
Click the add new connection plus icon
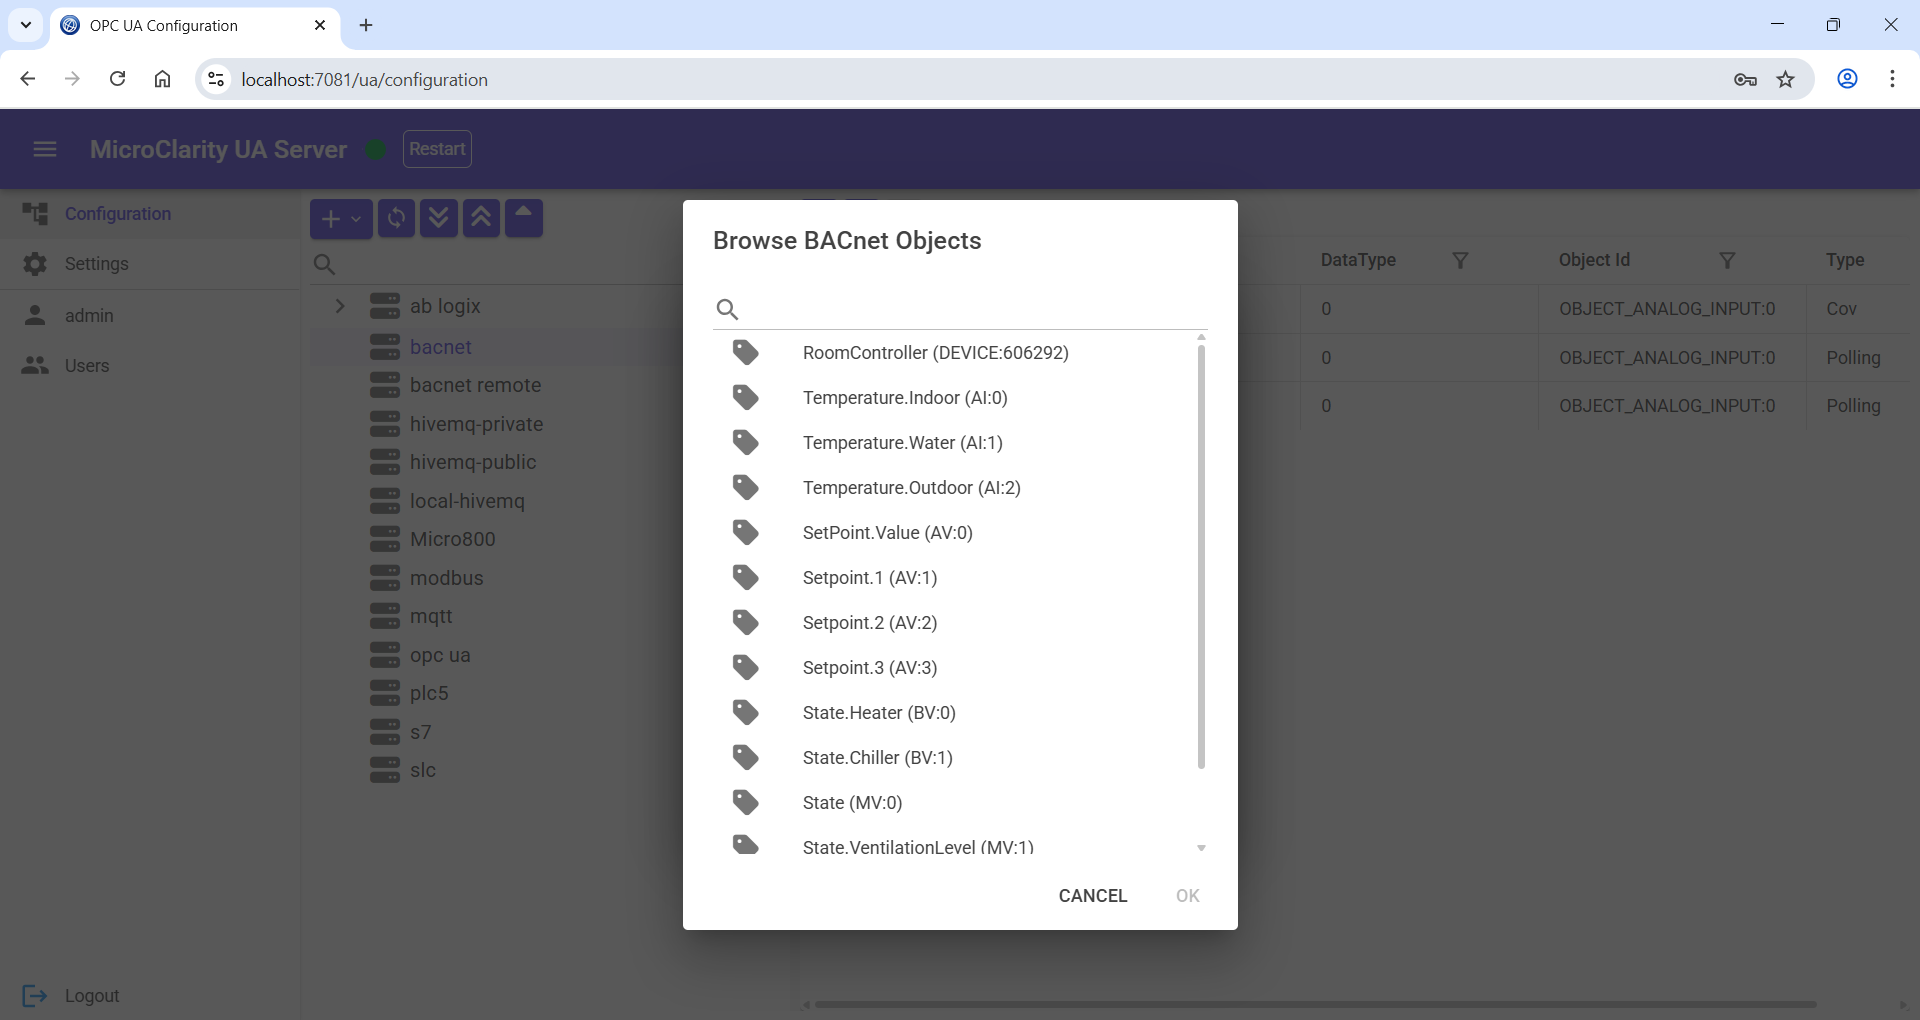pyautogui.click(x=332, y=218)
